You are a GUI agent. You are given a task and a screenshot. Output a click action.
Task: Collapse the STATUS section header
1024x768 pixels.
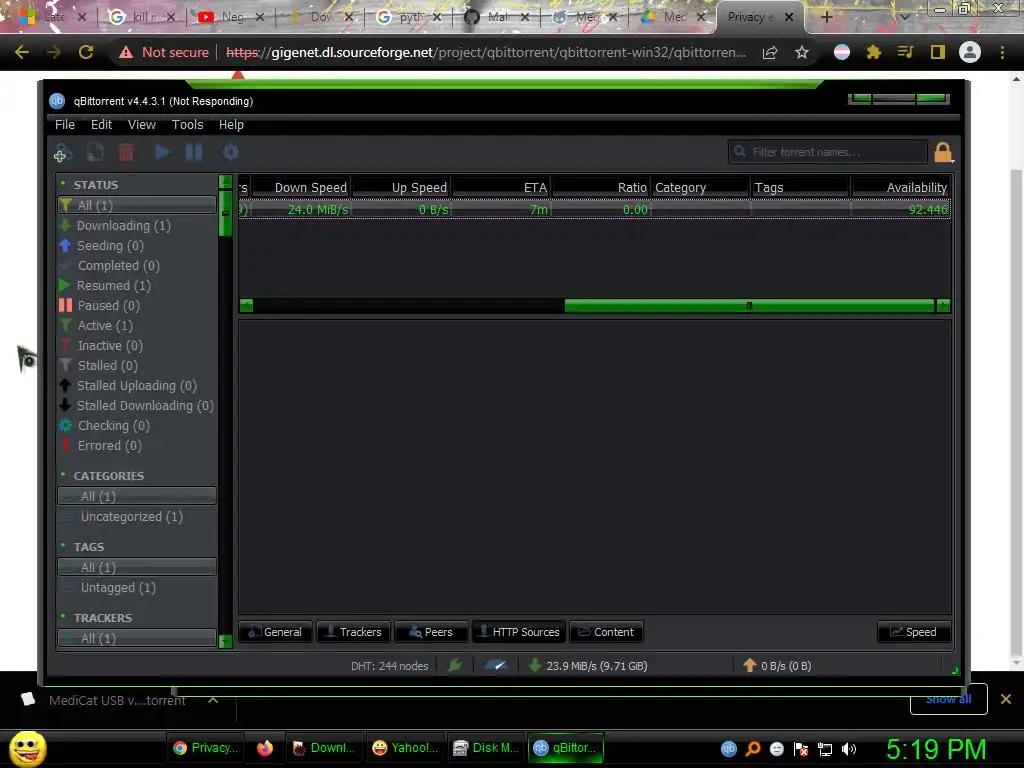tap(95, 185)
